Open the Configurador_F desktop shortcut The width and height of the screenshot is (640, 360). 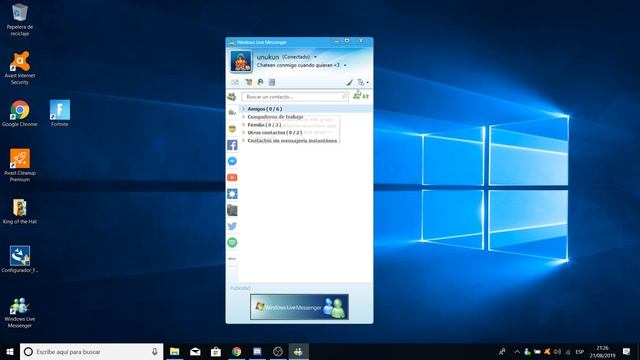pos(20,260)
